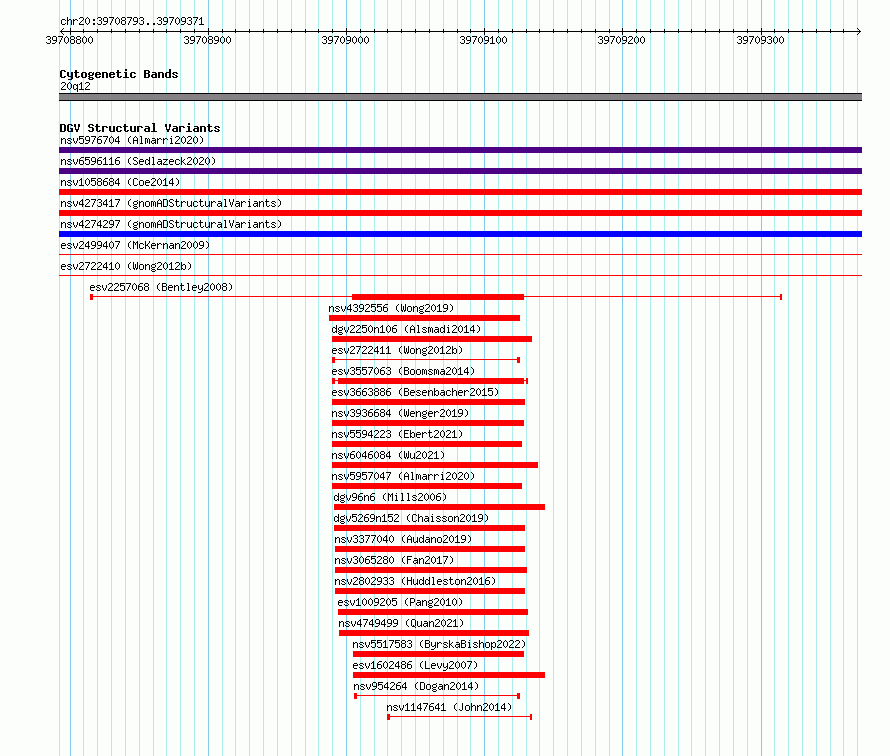Open variant esv1009205 (Pang2010) label
The image size is (890, 756).
click(400, 602)
